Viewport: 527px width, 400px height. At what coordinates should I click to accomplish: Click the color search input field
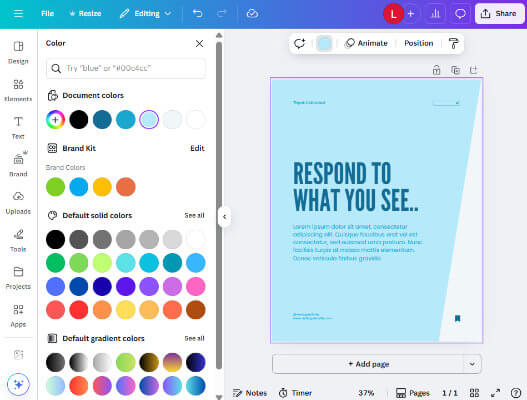pyautogui.click(x=126, y=68)
